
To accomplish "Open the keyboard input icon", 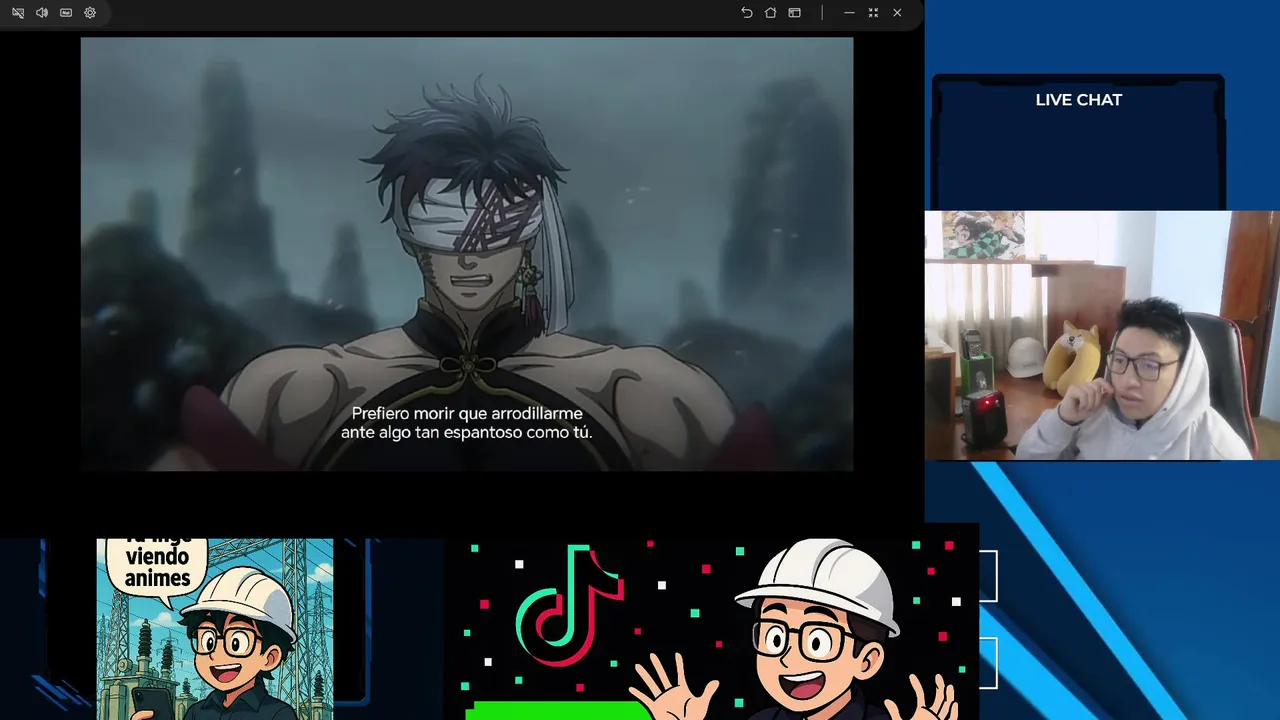I will click(66, 13).
